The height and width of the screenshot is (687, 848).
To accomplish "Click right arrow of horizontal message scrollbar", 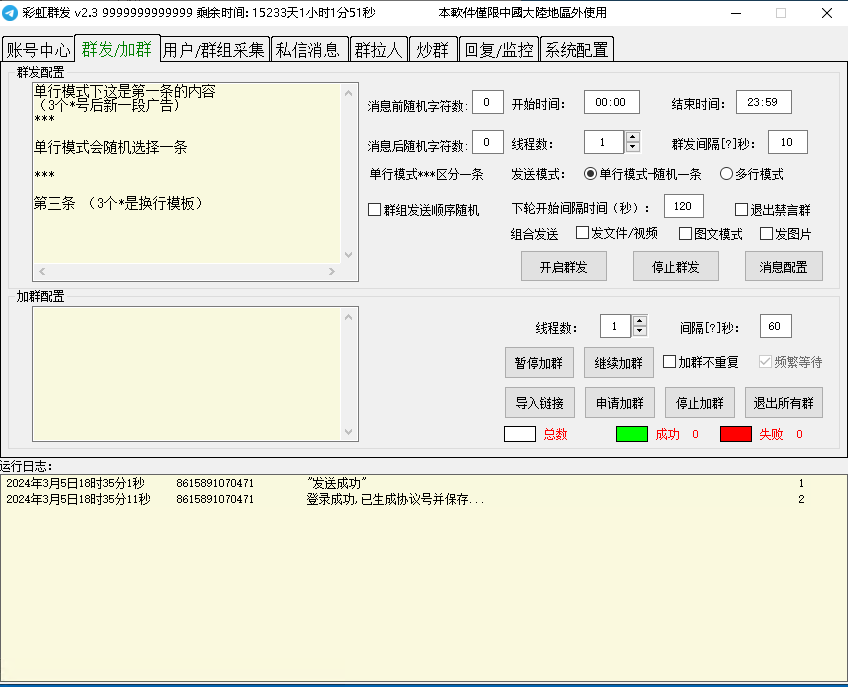I will pos(331,271).
